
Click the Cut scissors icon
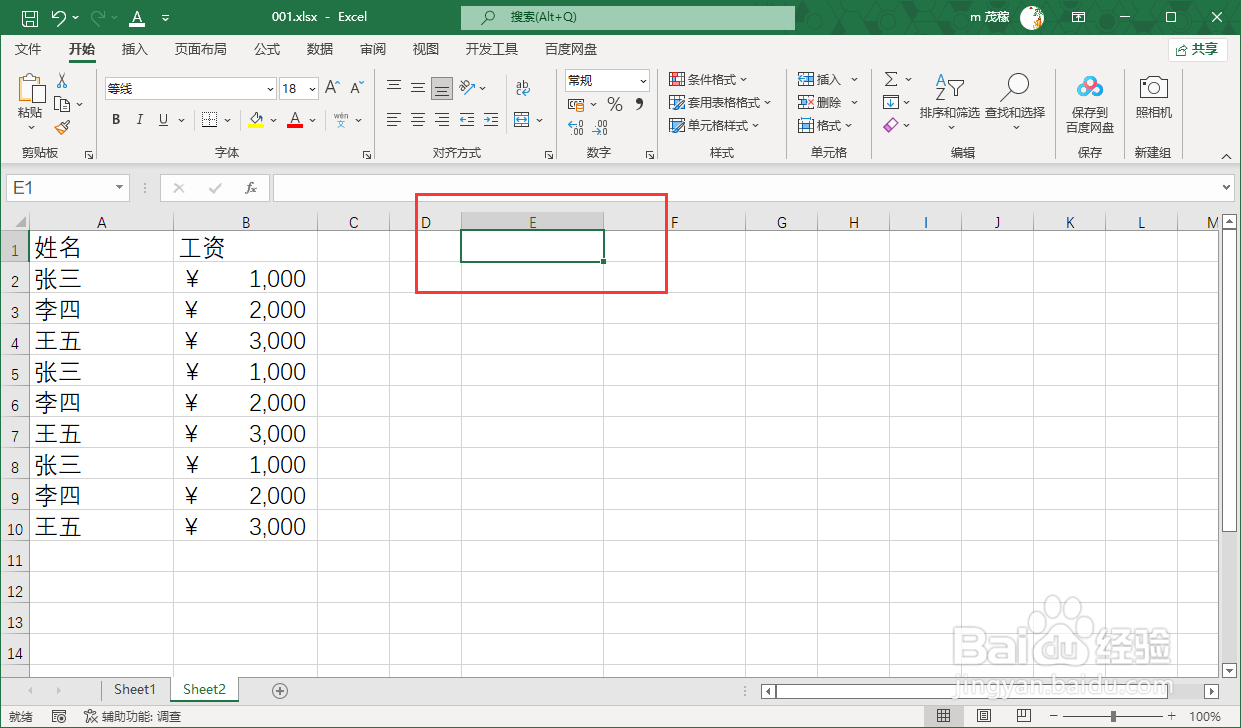coord(62,80)
